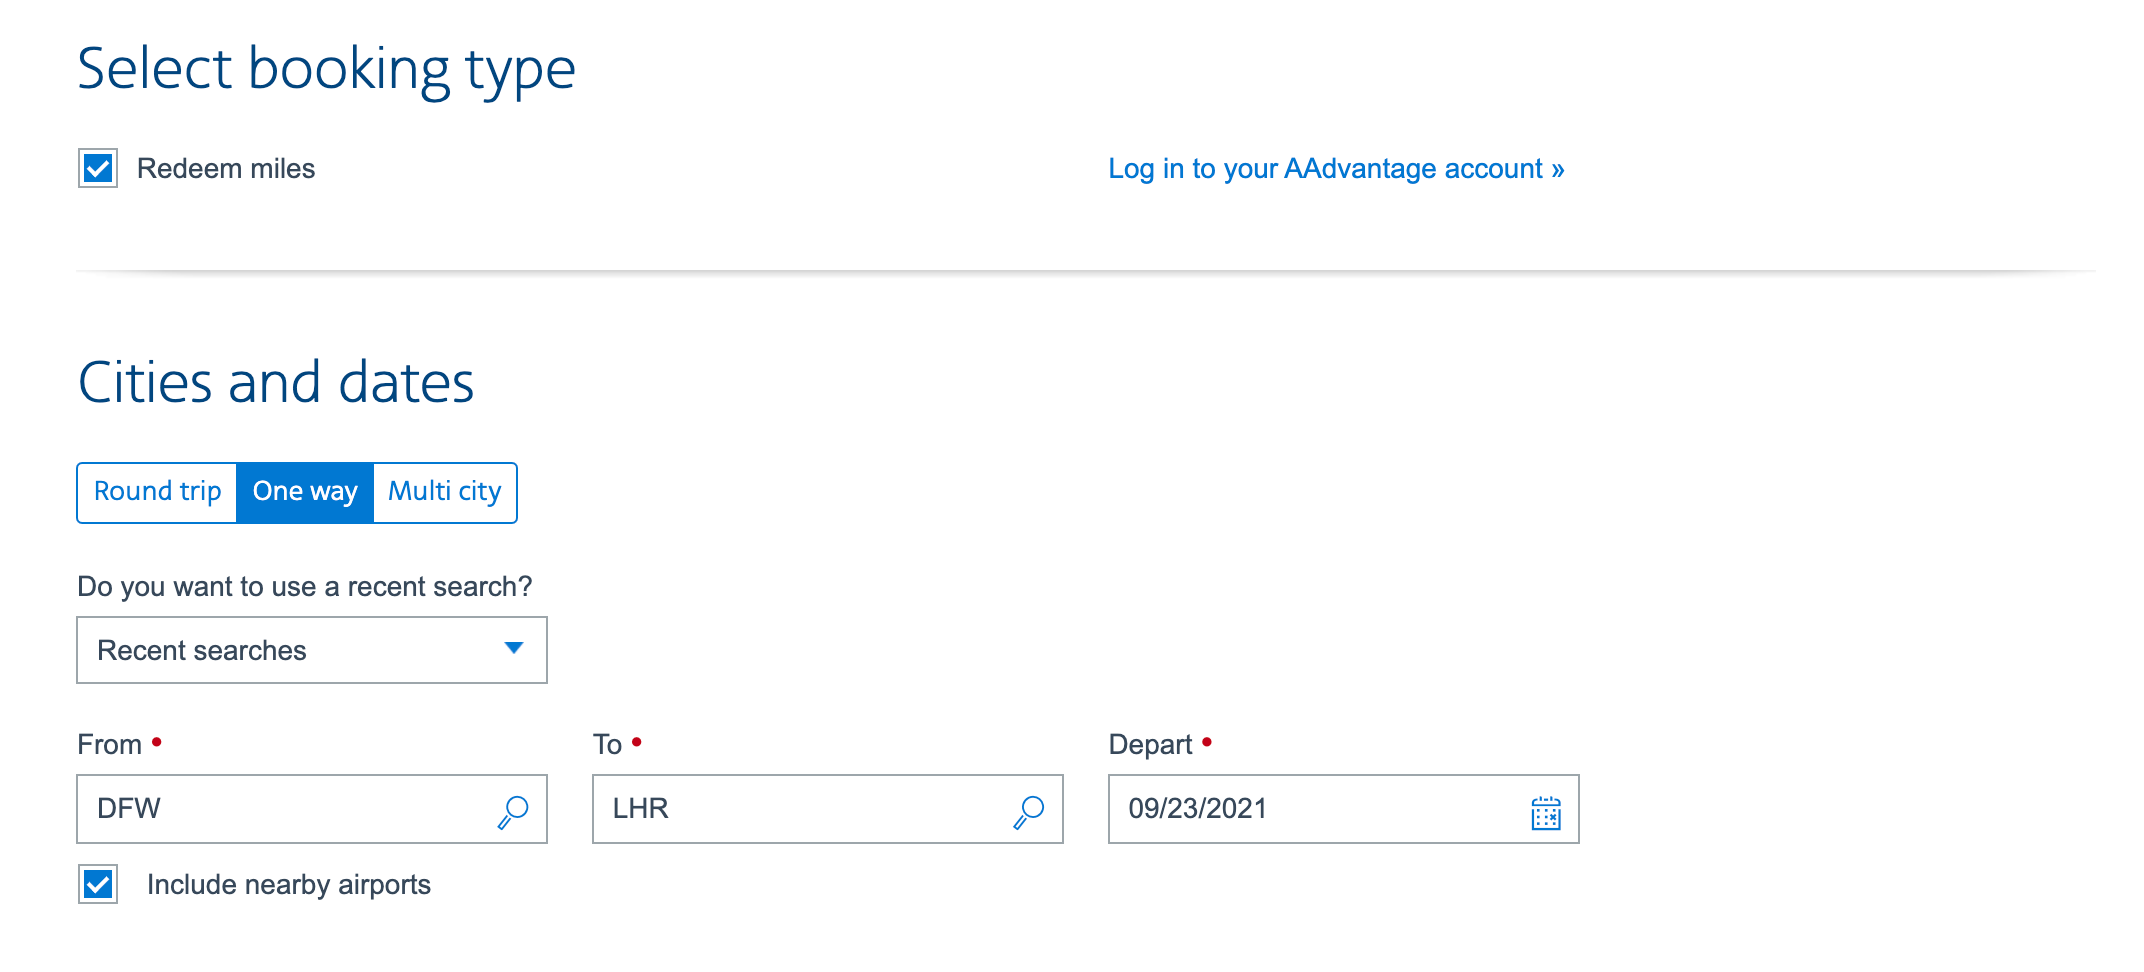The image size is (2144, 972).
Task: Toggle the Include nearby airports checkbox
Action: tap(98, 884)
